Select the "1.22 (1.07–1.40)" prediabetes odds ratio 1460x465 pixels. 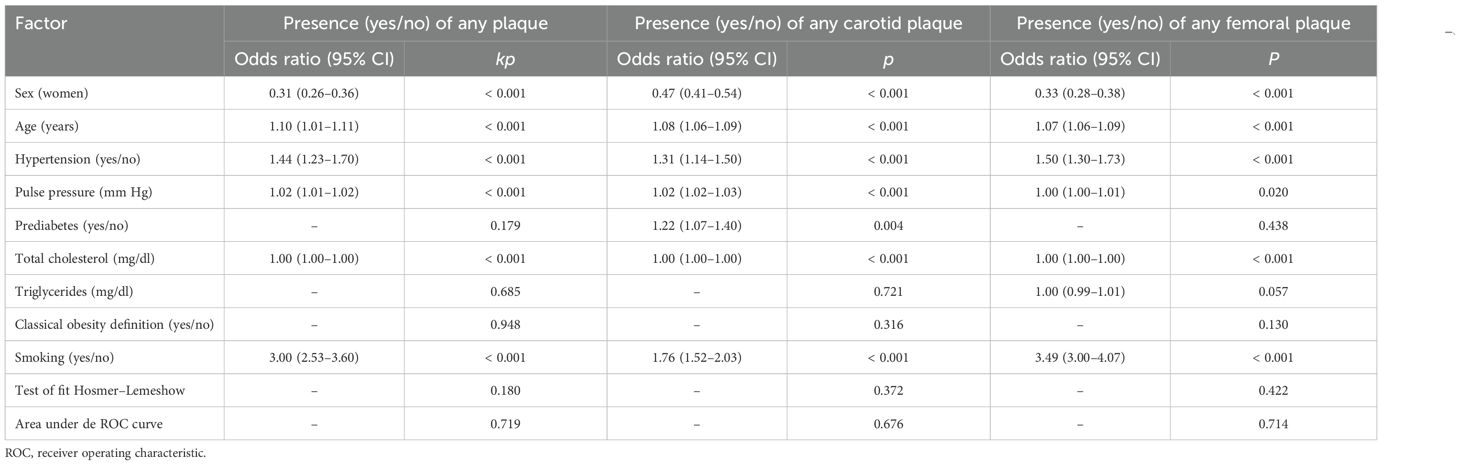[x=696, y=225]
